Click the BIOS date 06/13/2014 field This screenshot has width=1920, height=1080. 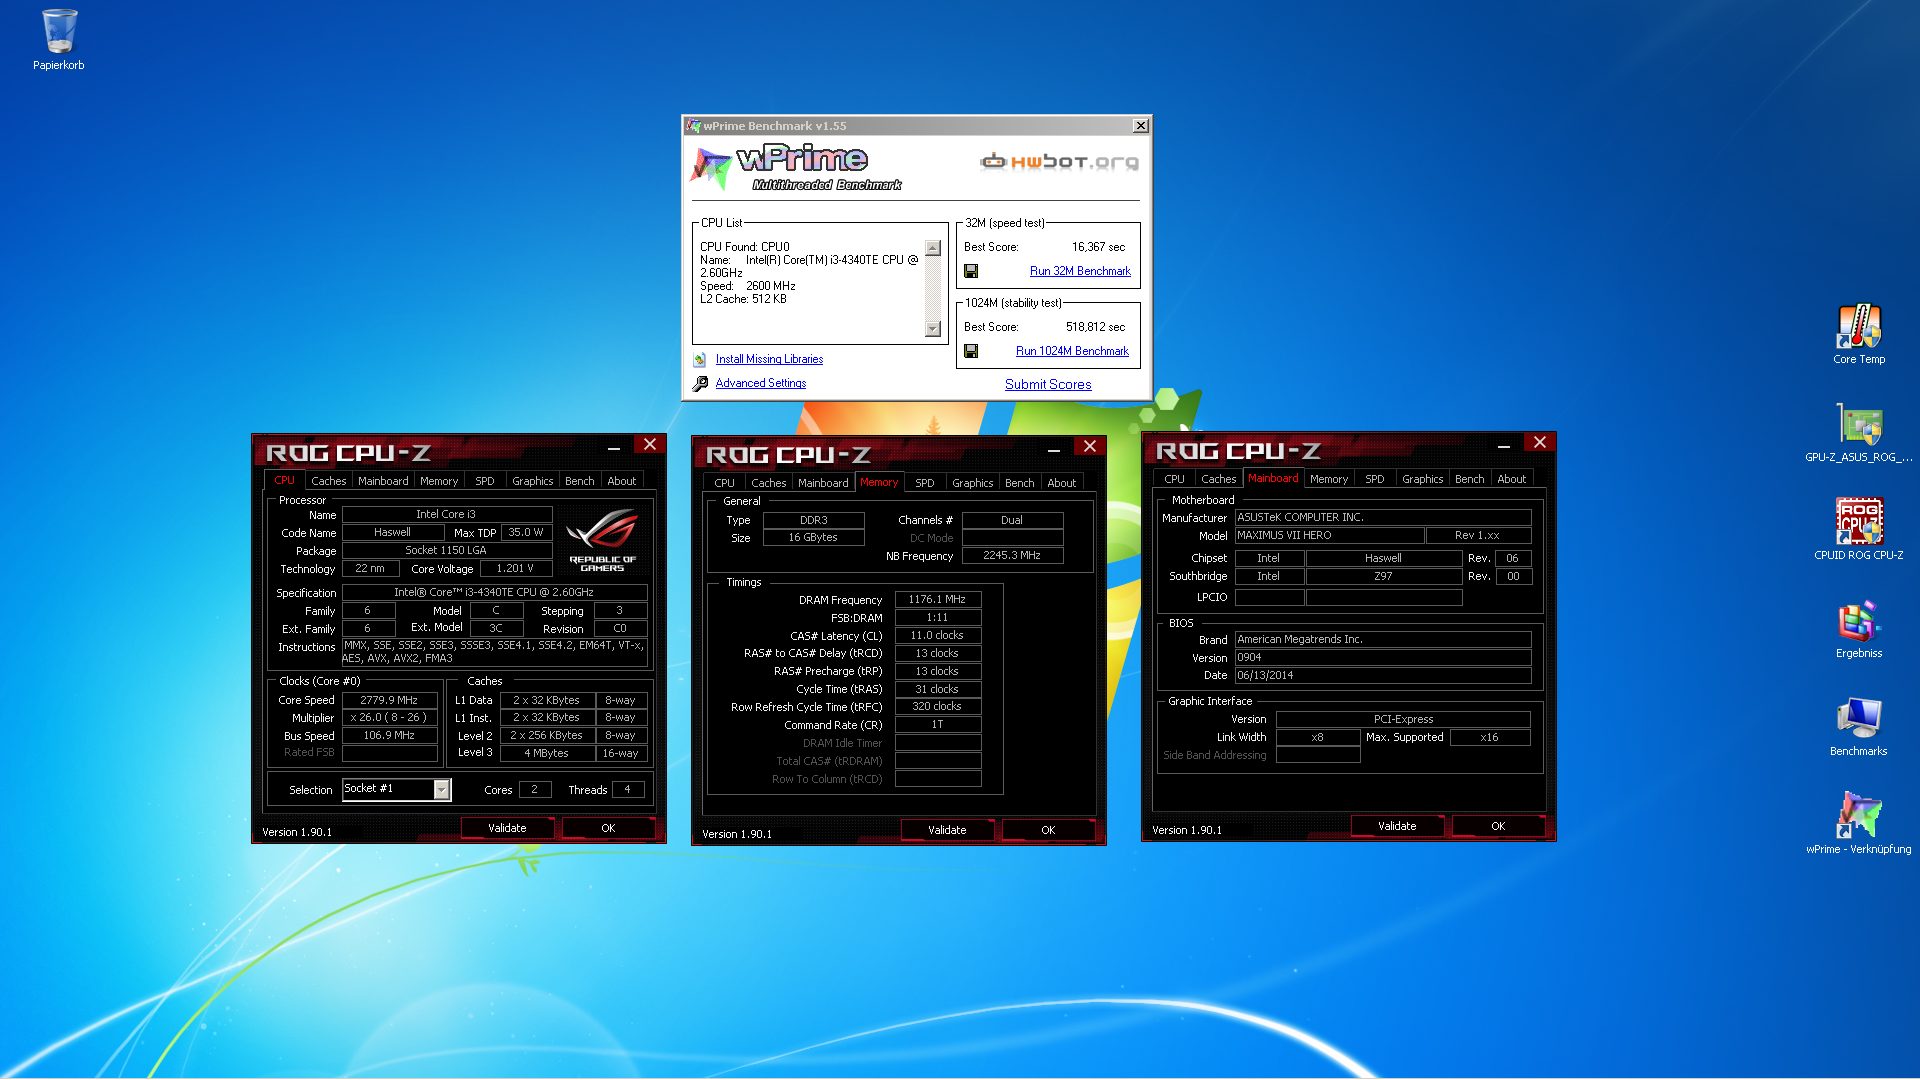coord(1383,676)
